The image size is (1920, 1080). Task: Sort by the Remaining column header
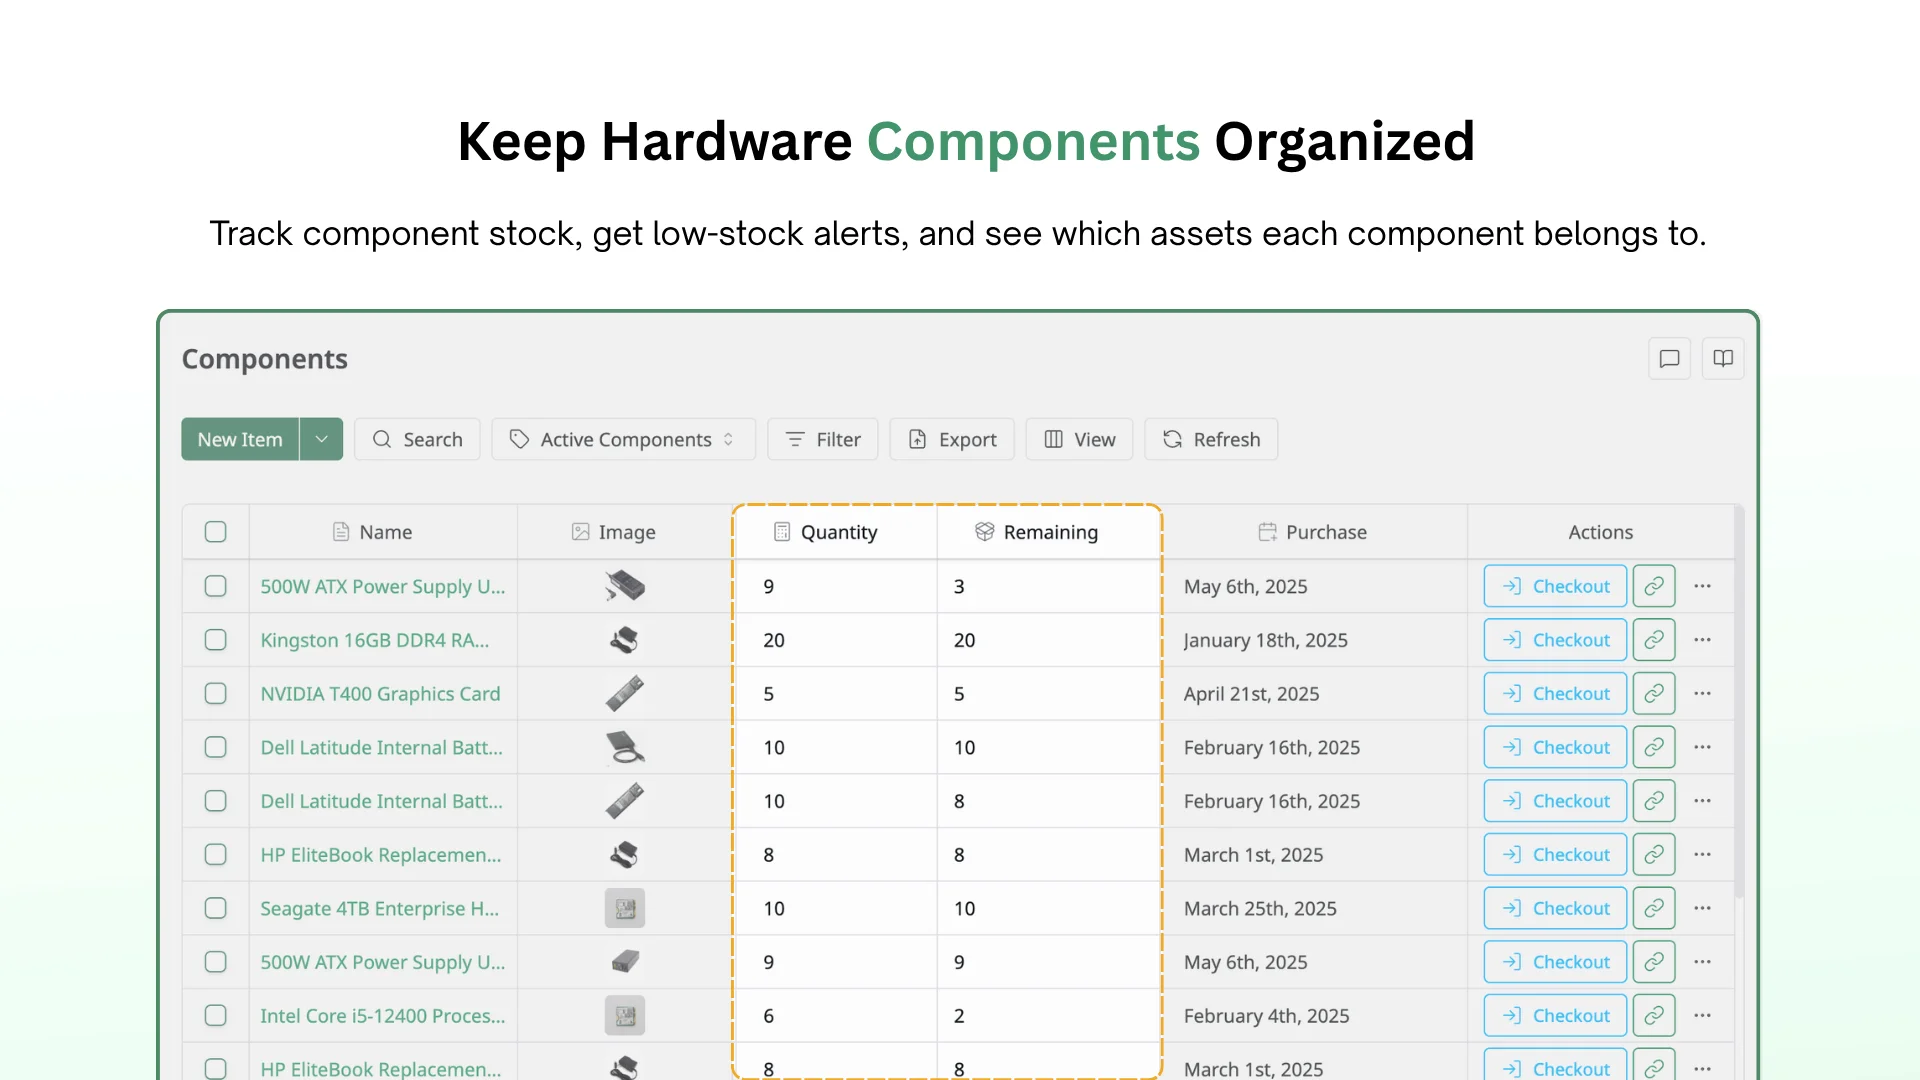click(1037, 532)
